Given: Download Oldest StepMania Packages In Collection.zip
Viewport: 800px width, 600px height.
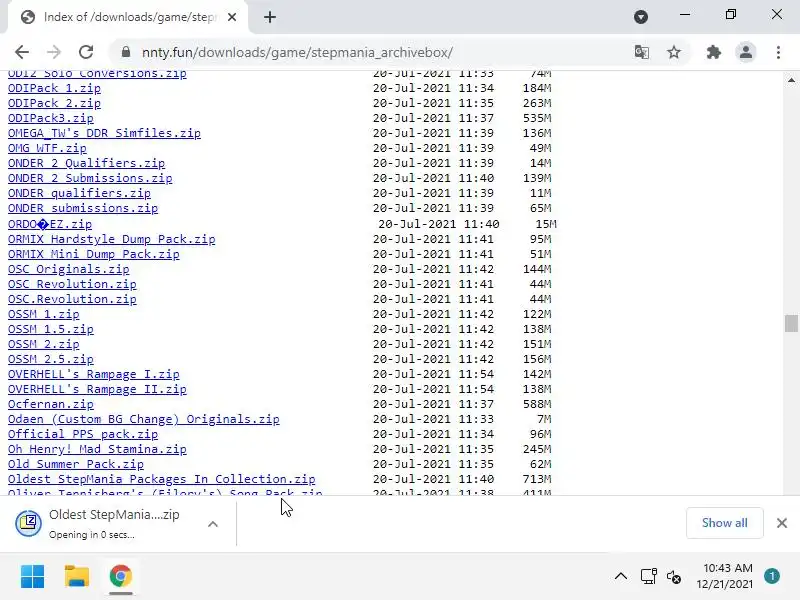Looking at the screenshot, I should click(x=161, y=480).
